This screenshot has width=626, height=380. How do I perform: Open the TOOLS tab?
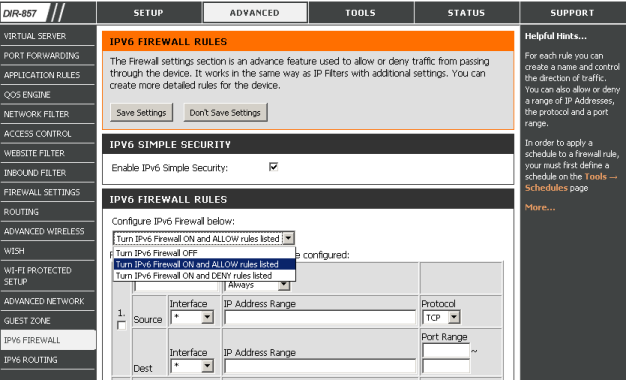pyautogui.click(x=361, y=12)
